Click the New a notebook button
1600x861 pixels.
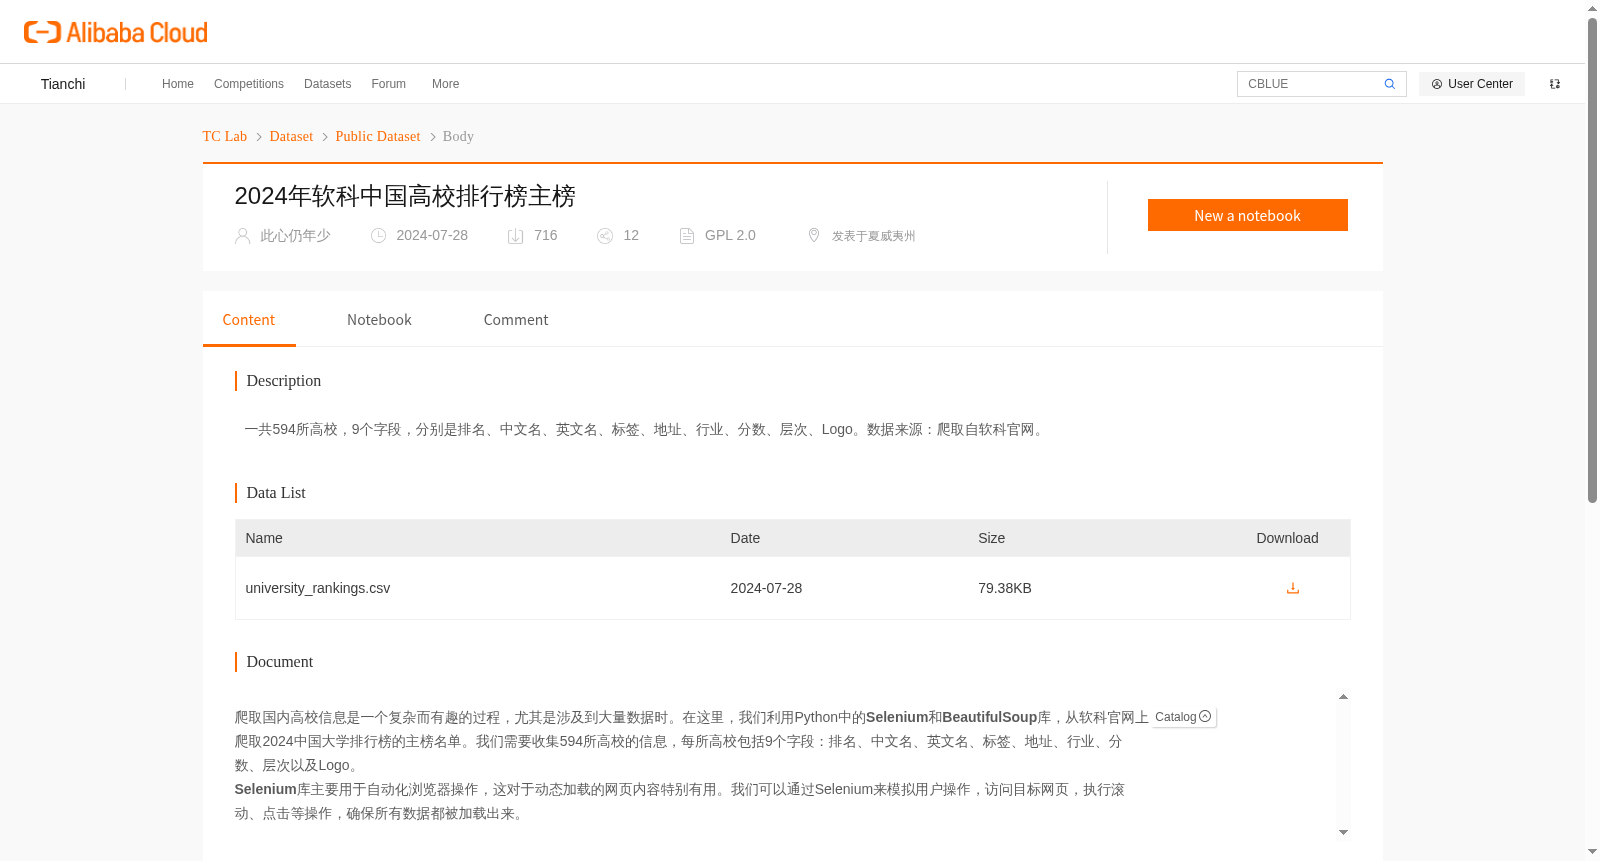[1247, 215]
